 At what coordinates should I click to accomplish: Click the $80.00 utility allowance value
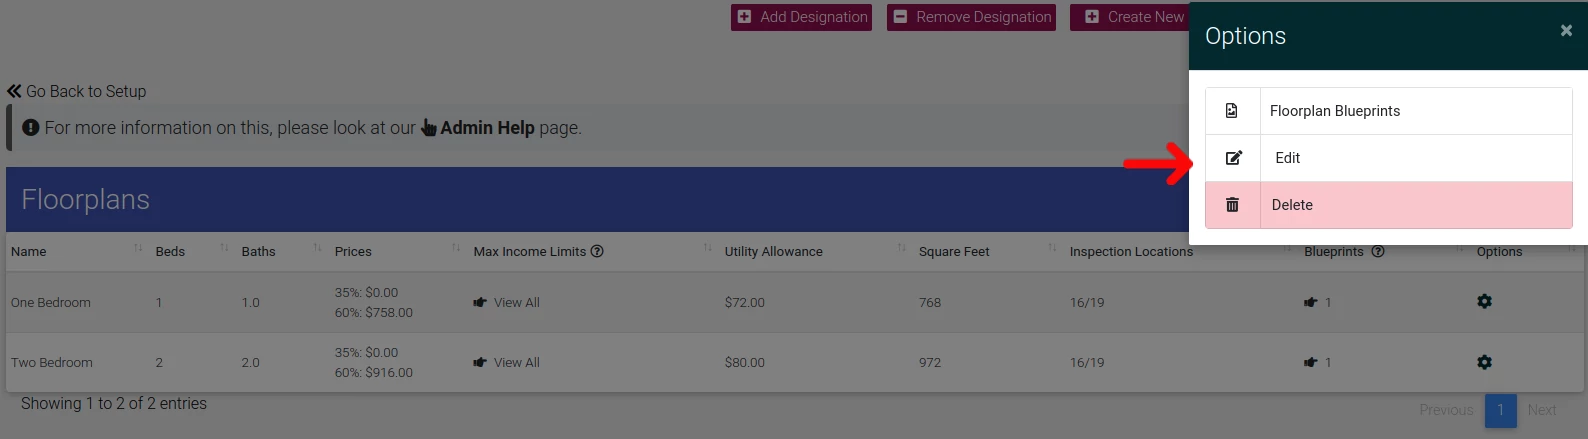click(x=745, y=363)
